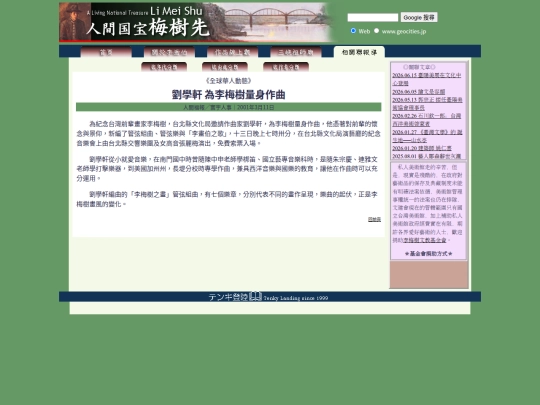This screenshot has height=405, width=540.
Task: Open the 作品線上看 tab
Action: click(232, 52)
